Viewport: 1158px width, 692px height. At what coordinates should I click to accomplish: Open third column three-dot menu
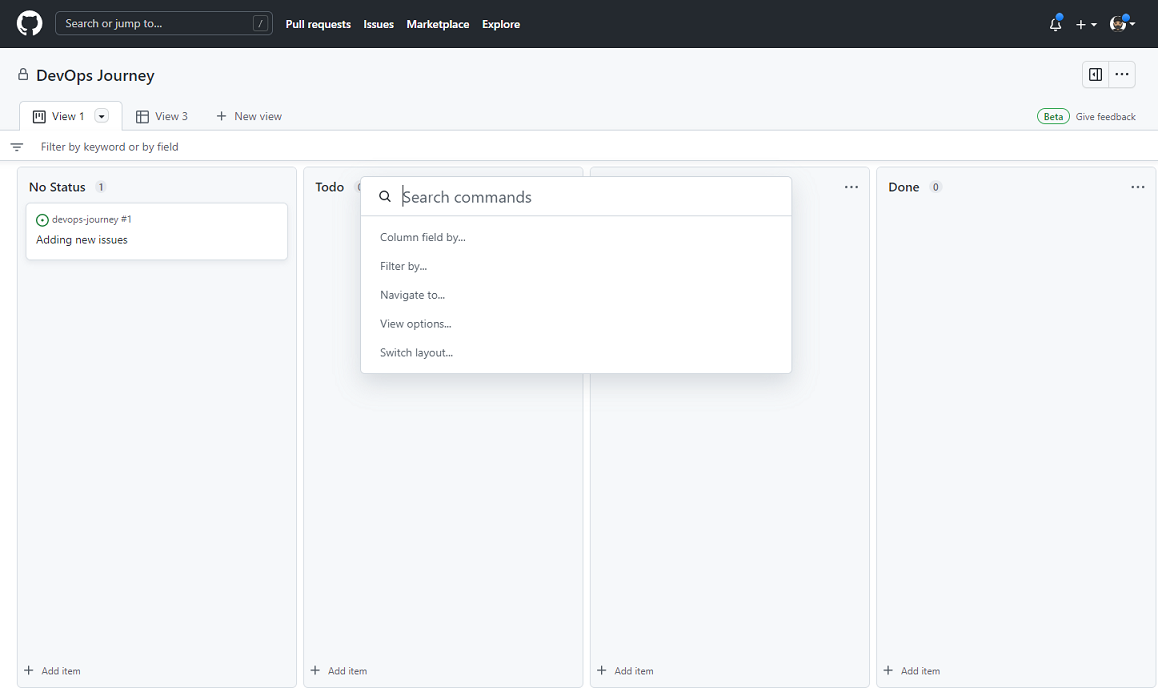coord(851,187)
